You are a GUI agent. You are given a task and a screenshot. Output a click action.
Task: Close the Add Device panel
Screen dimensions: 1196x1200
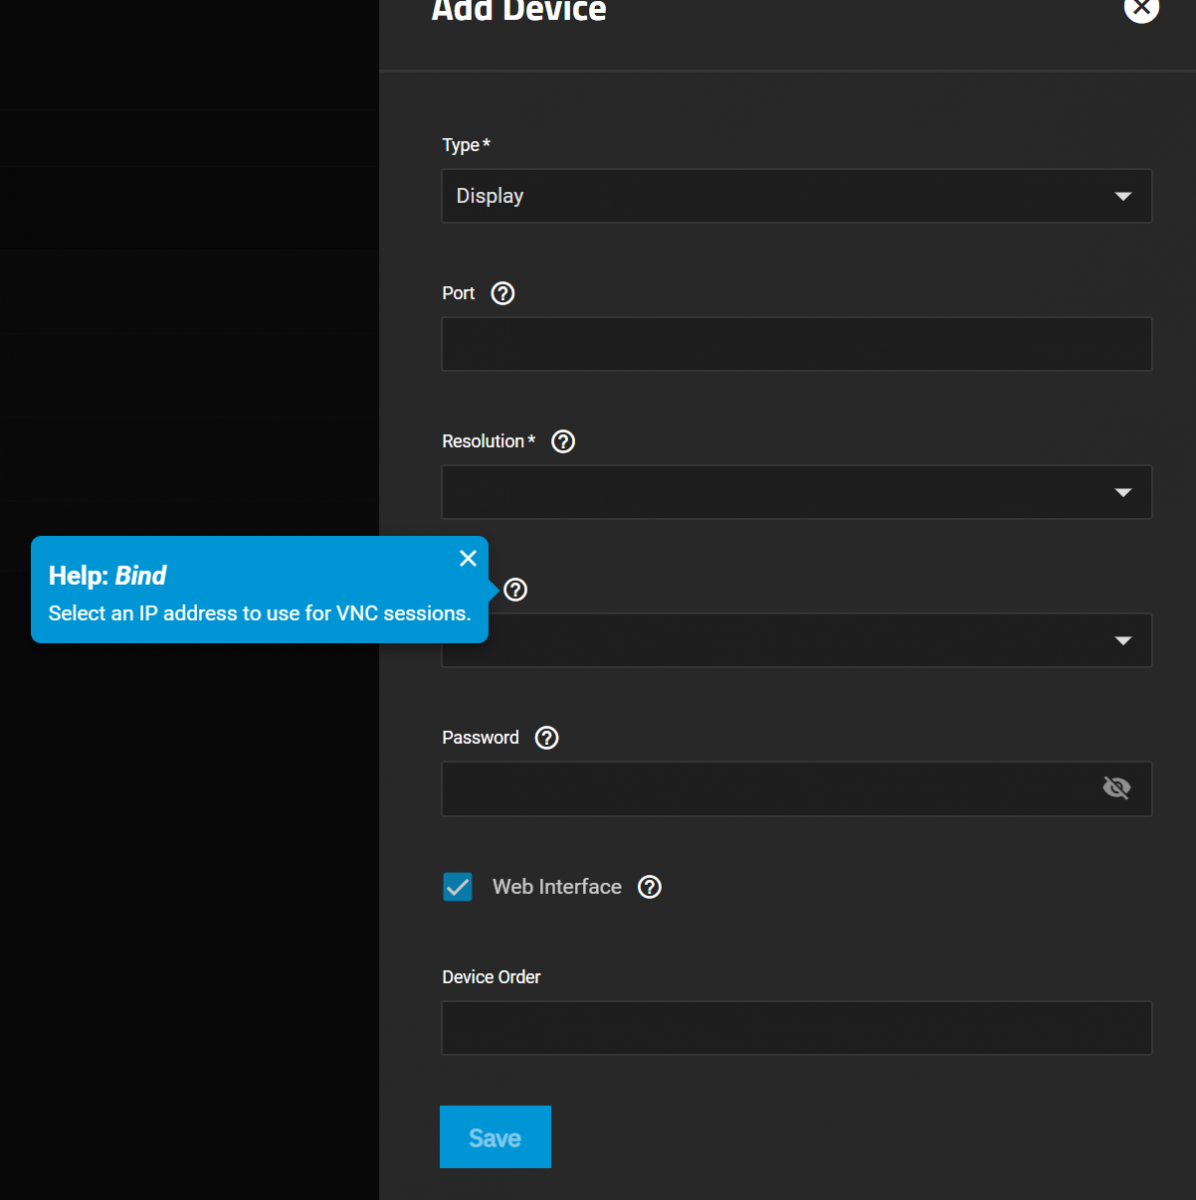pos(1141,8)
